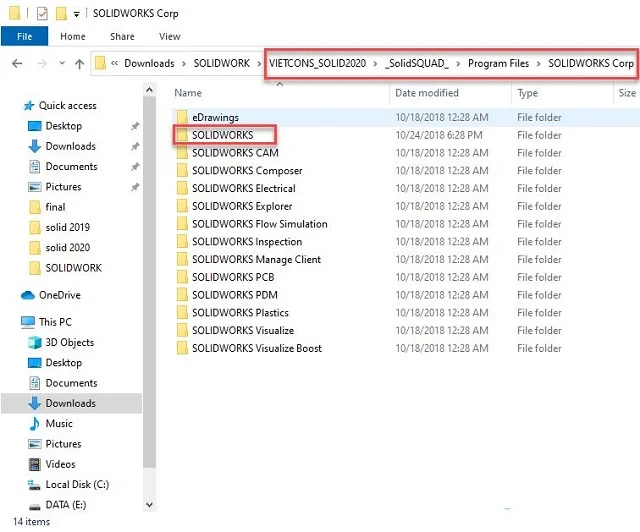Open the recent locations dropdown
This screenshot has width=640, height=532.
[x=62, y=63]
